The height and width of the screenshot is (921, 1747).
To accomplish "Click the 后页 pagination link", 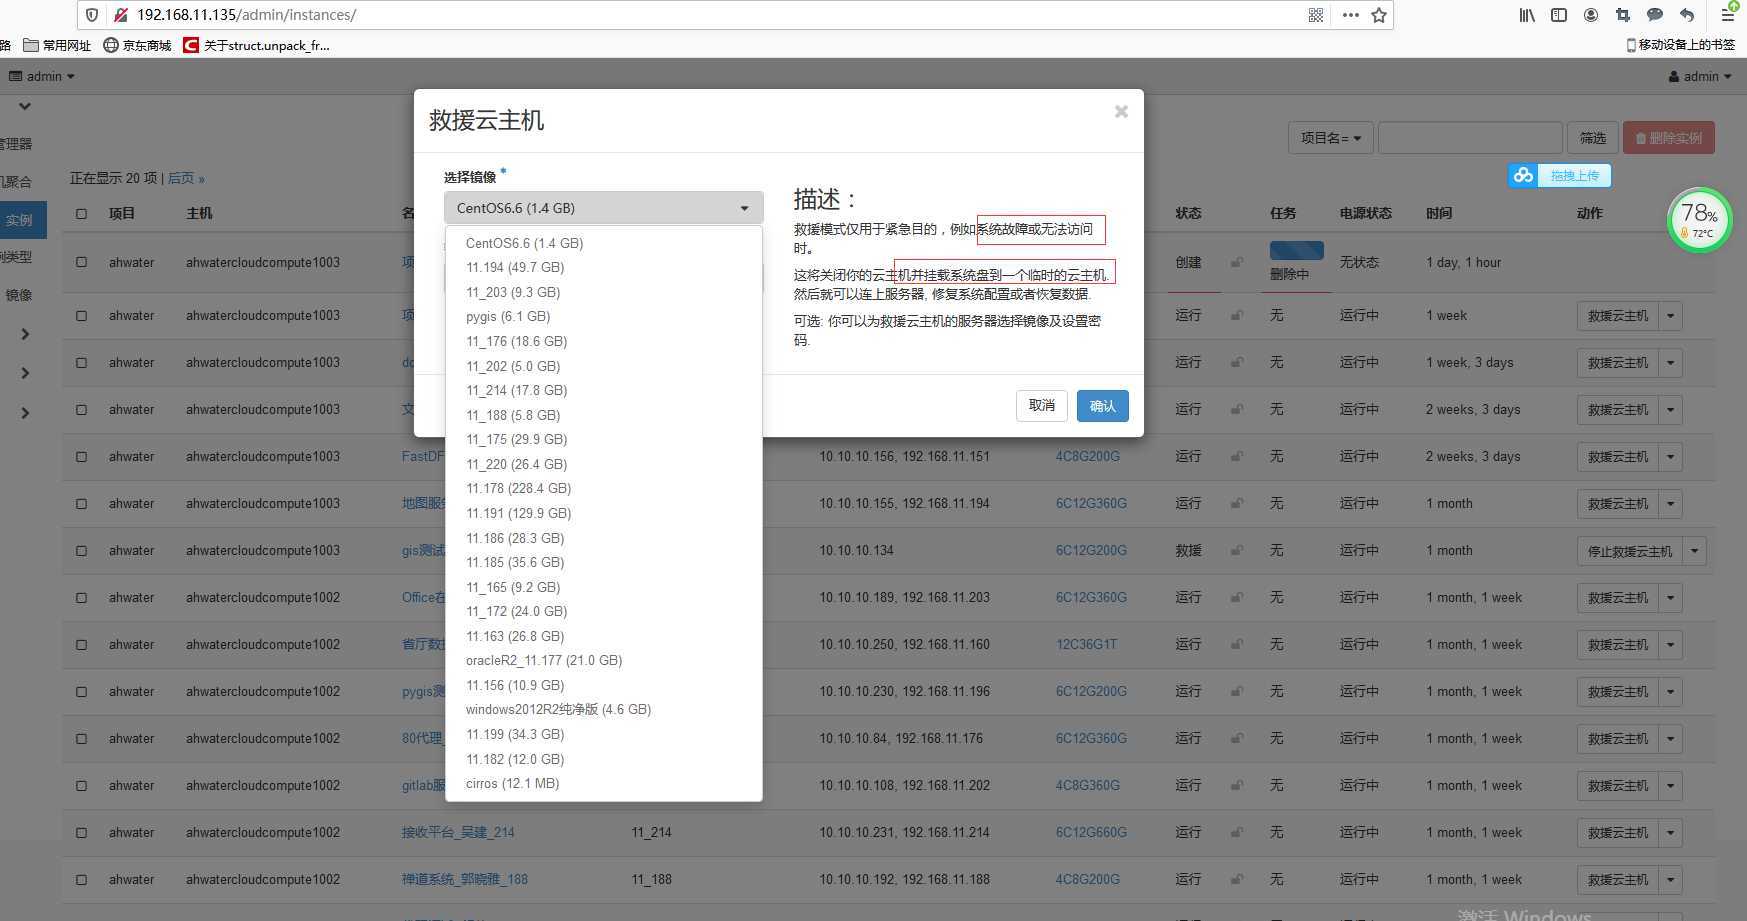I will point(180,177).
